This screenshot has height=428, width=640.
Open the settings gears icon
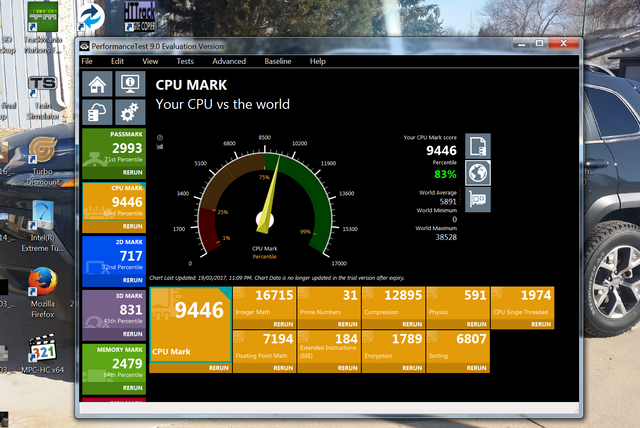[130, 112]
